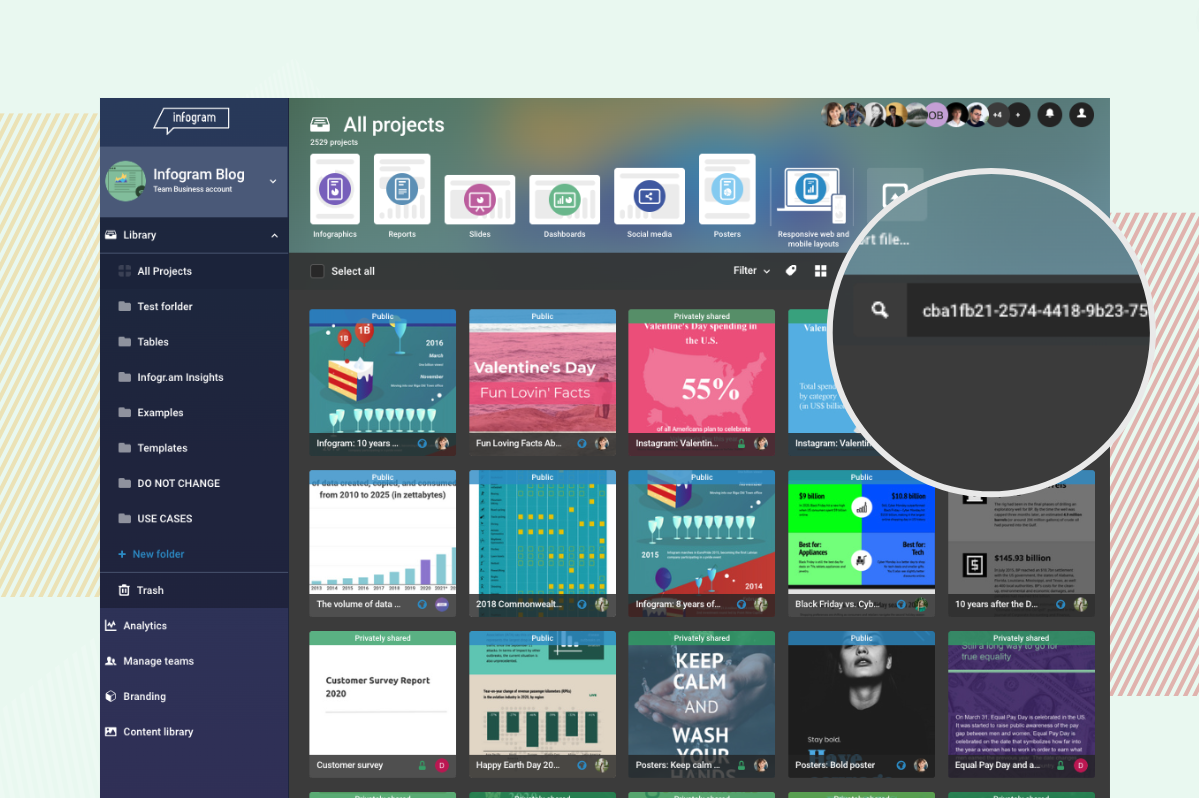1199x798 pixels.
Task: Tick the Select all checkbox
Action: click(317, 271)
